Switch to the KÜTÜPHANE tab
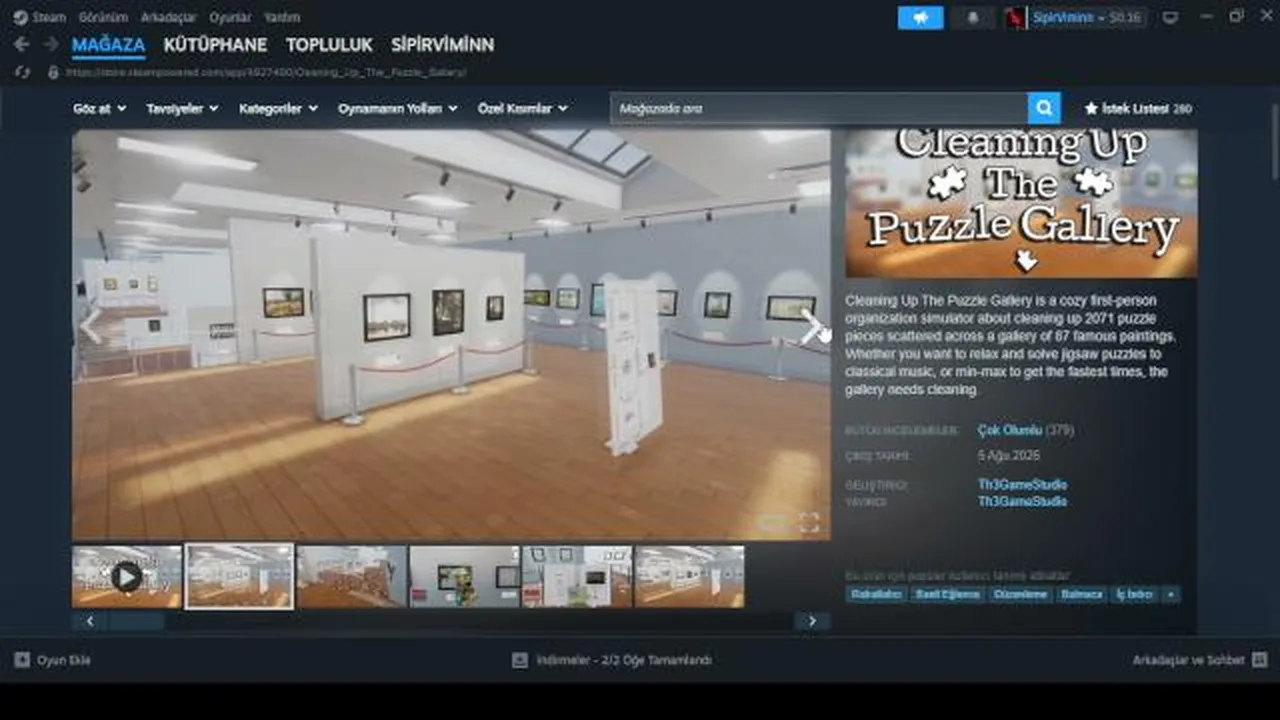 coord(215,45)
